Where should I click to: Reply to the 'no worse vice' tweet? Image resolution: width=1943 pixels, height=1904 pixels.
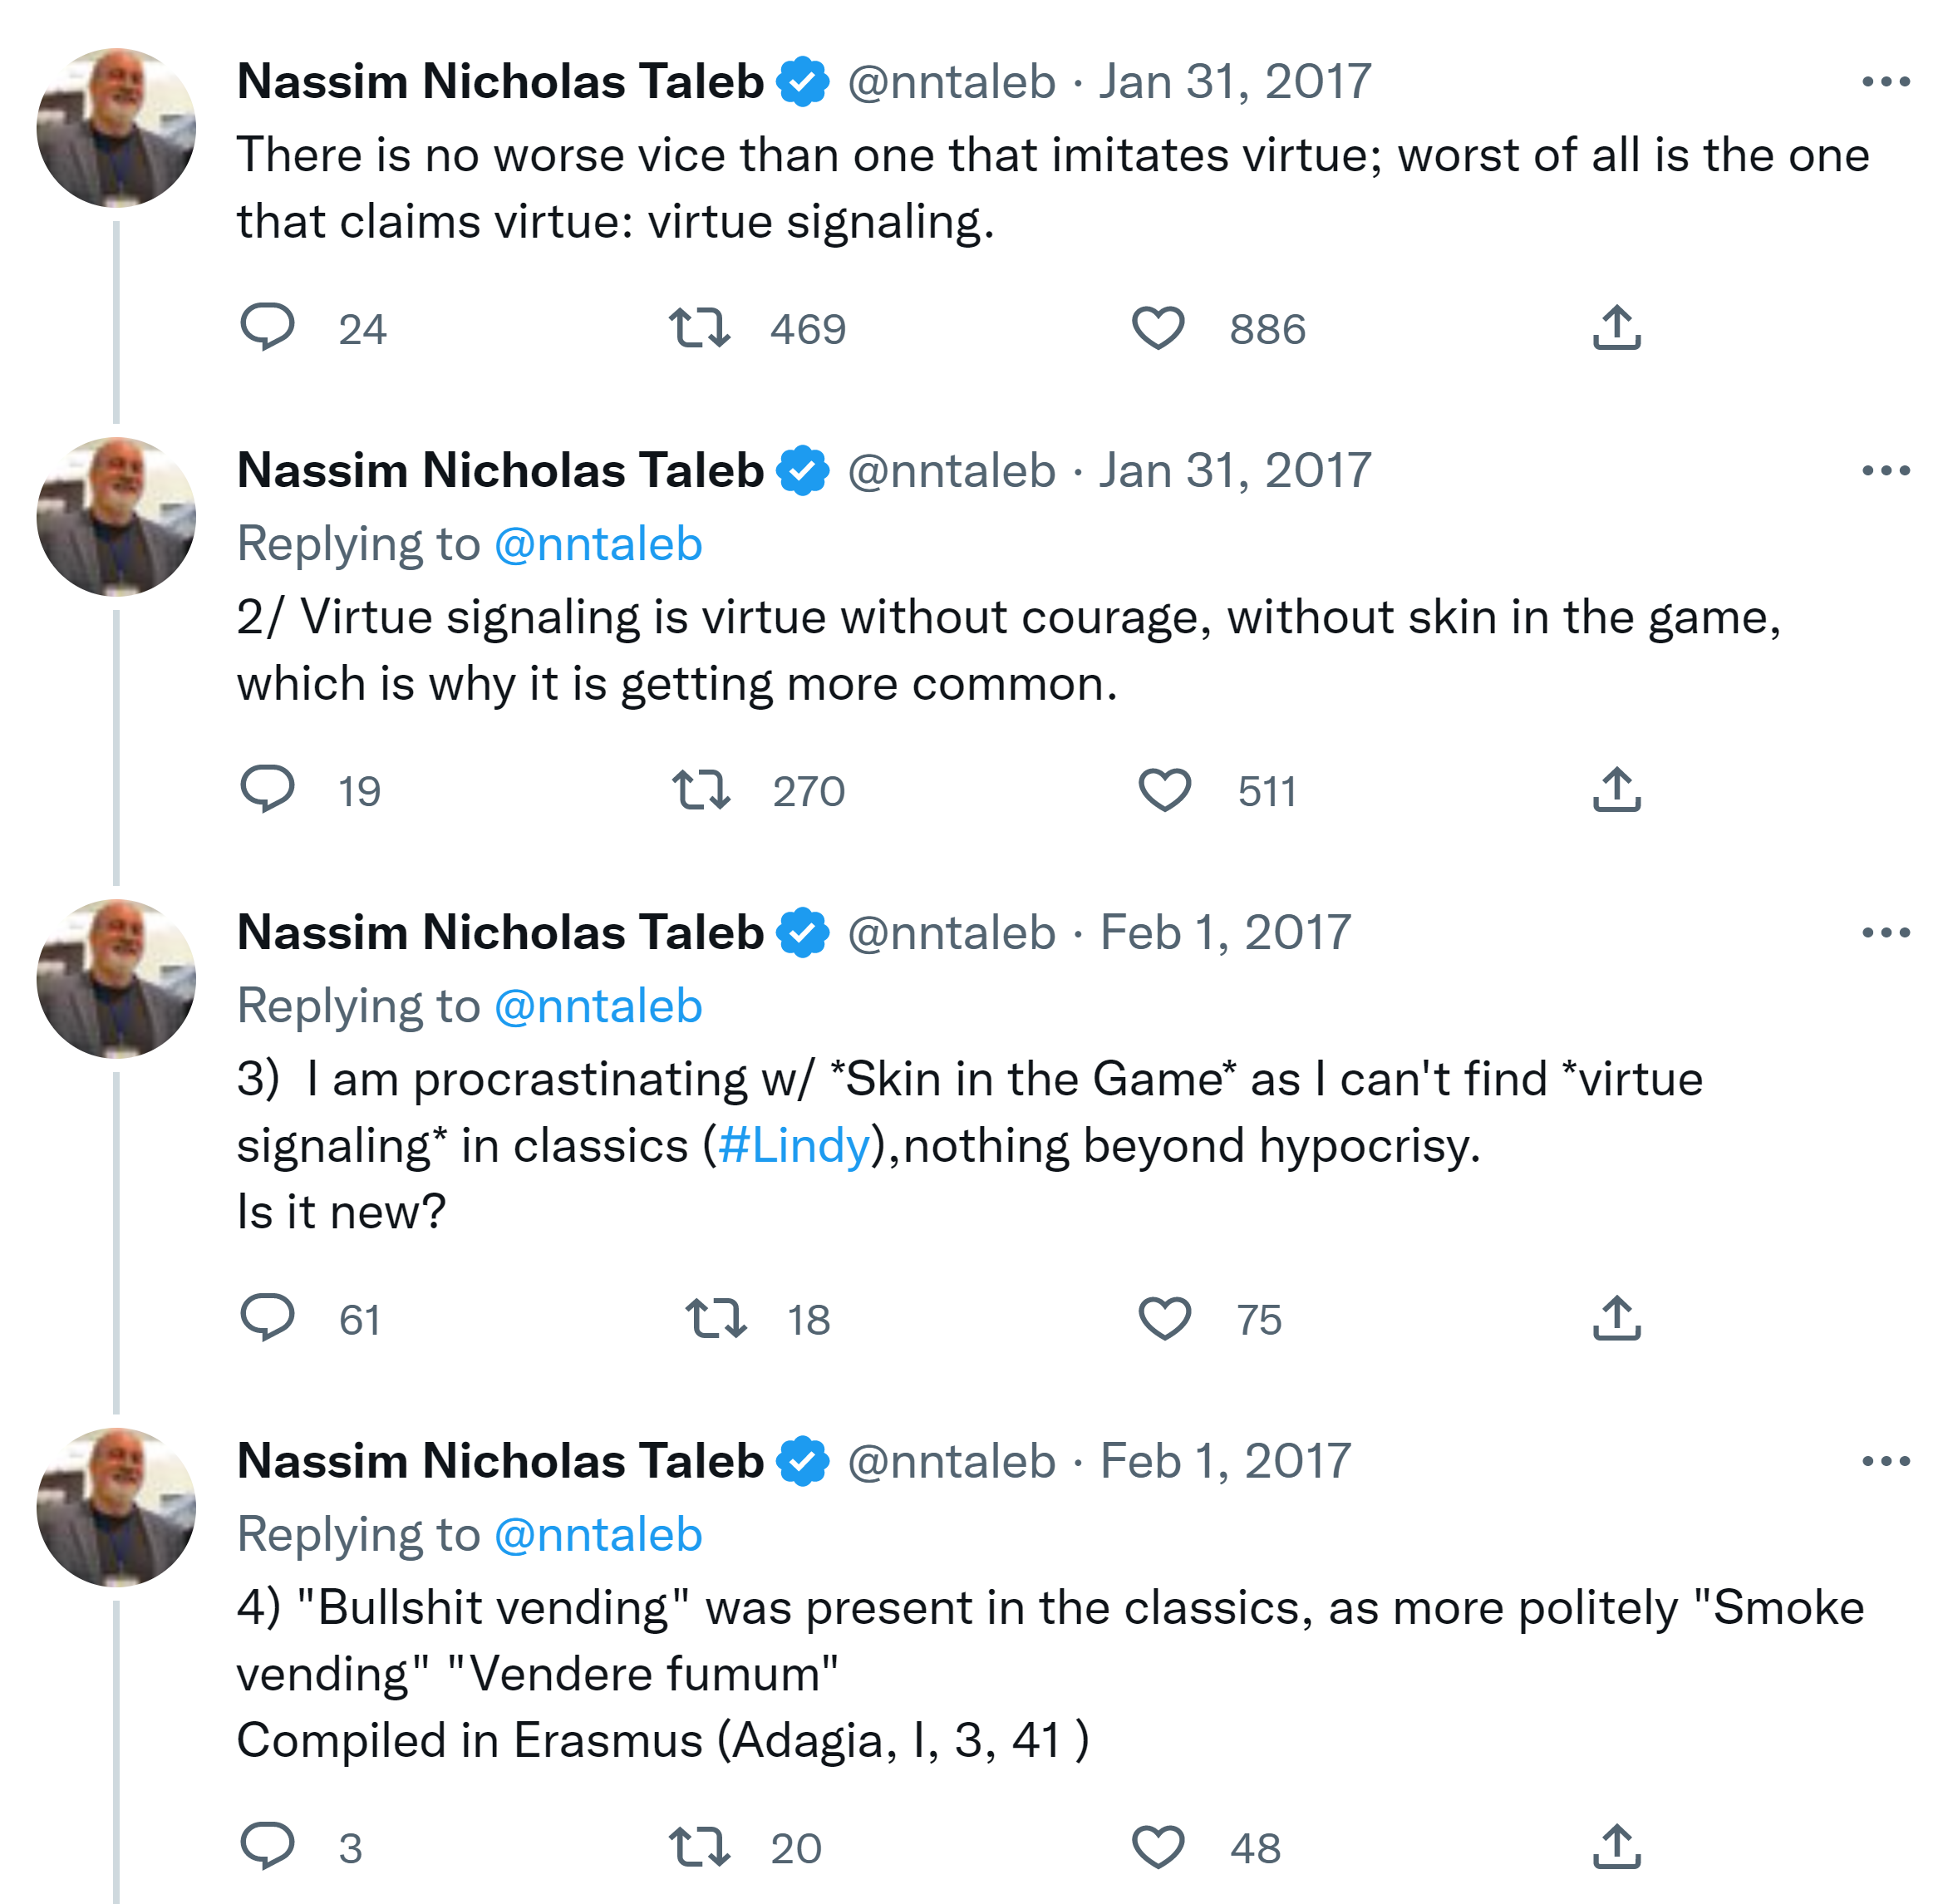(x=267, y=327)
